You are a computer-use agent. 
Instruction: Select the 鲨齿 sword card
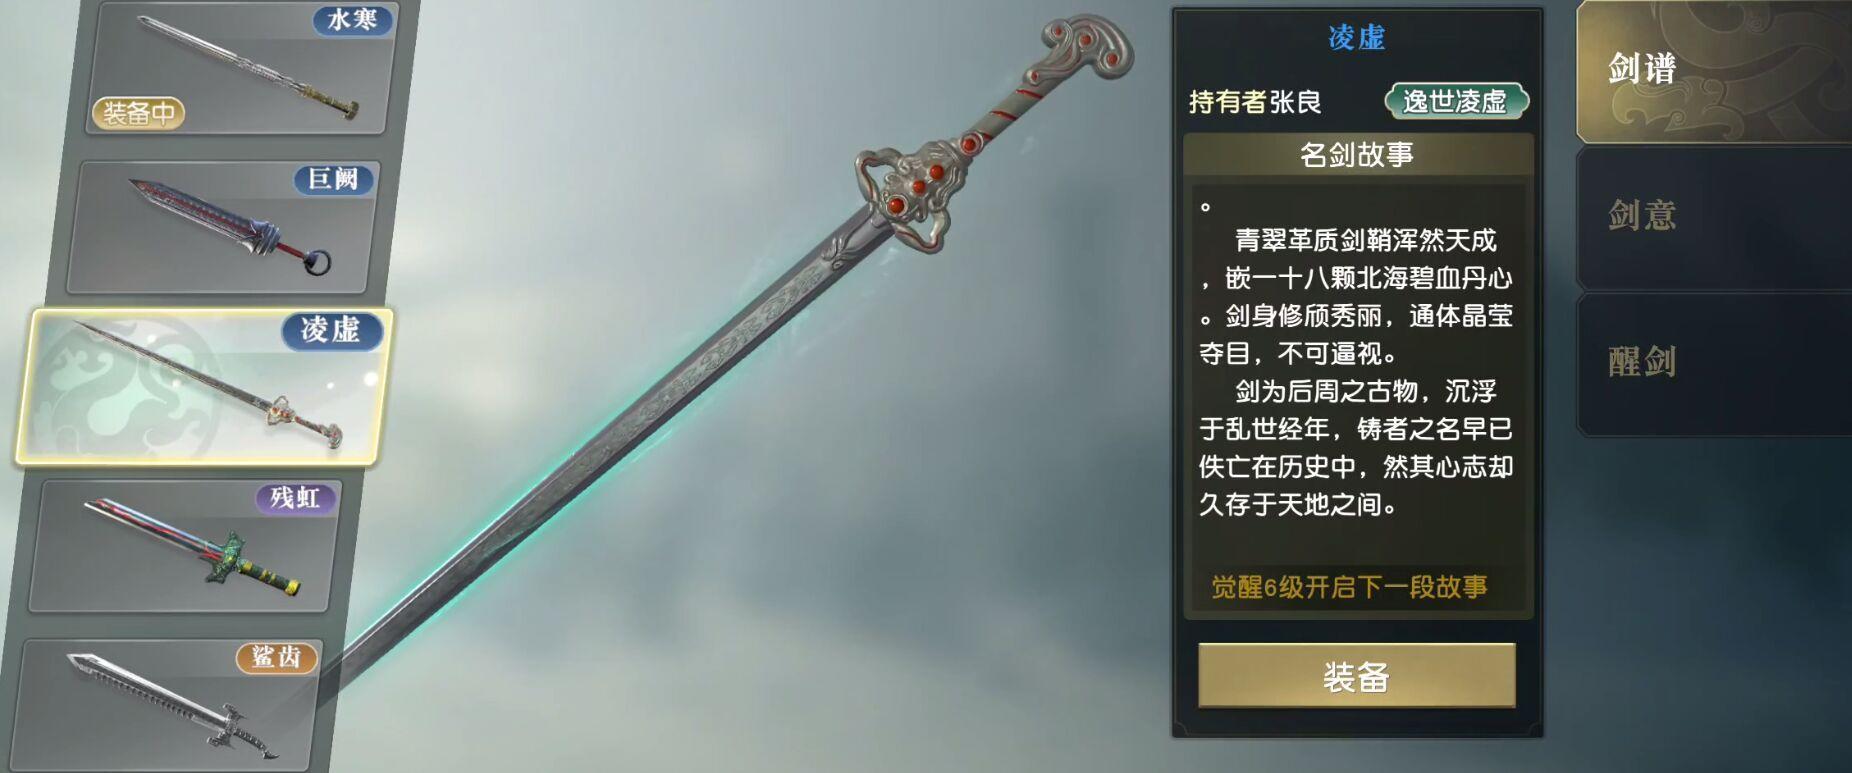pyautogui.click(x=165, y=704)
